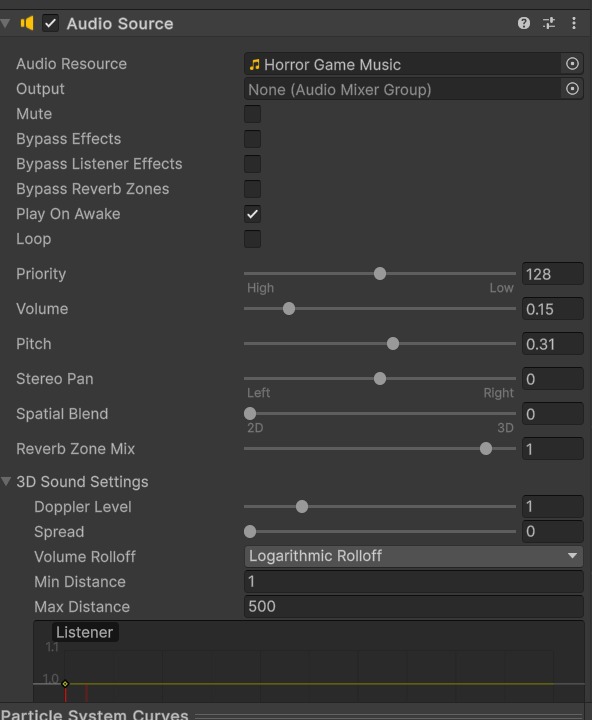The width and height of the screenshot is (592, 720).
Task: Open object picker for Output mixer group
Action: (x=572, y=89)
